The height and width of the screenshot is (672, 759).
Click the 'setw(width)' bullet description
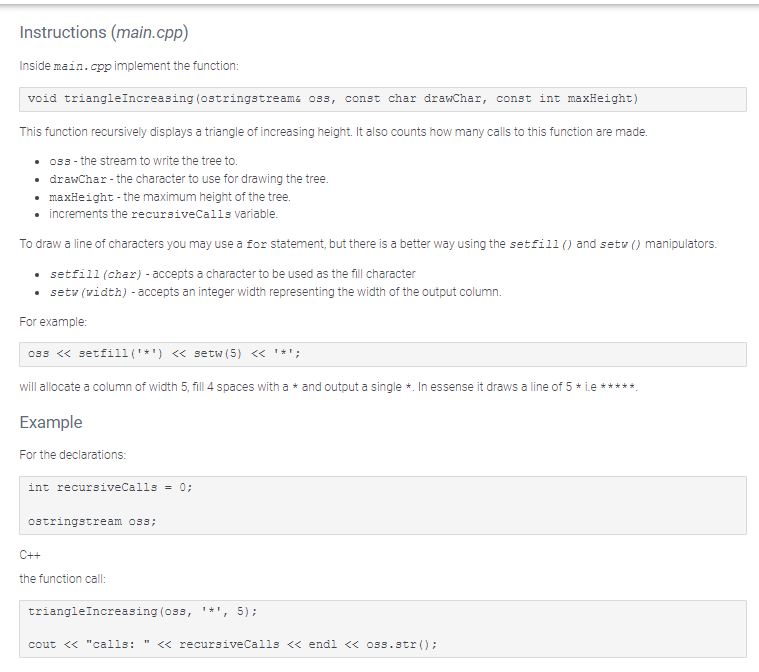[275, 292]
